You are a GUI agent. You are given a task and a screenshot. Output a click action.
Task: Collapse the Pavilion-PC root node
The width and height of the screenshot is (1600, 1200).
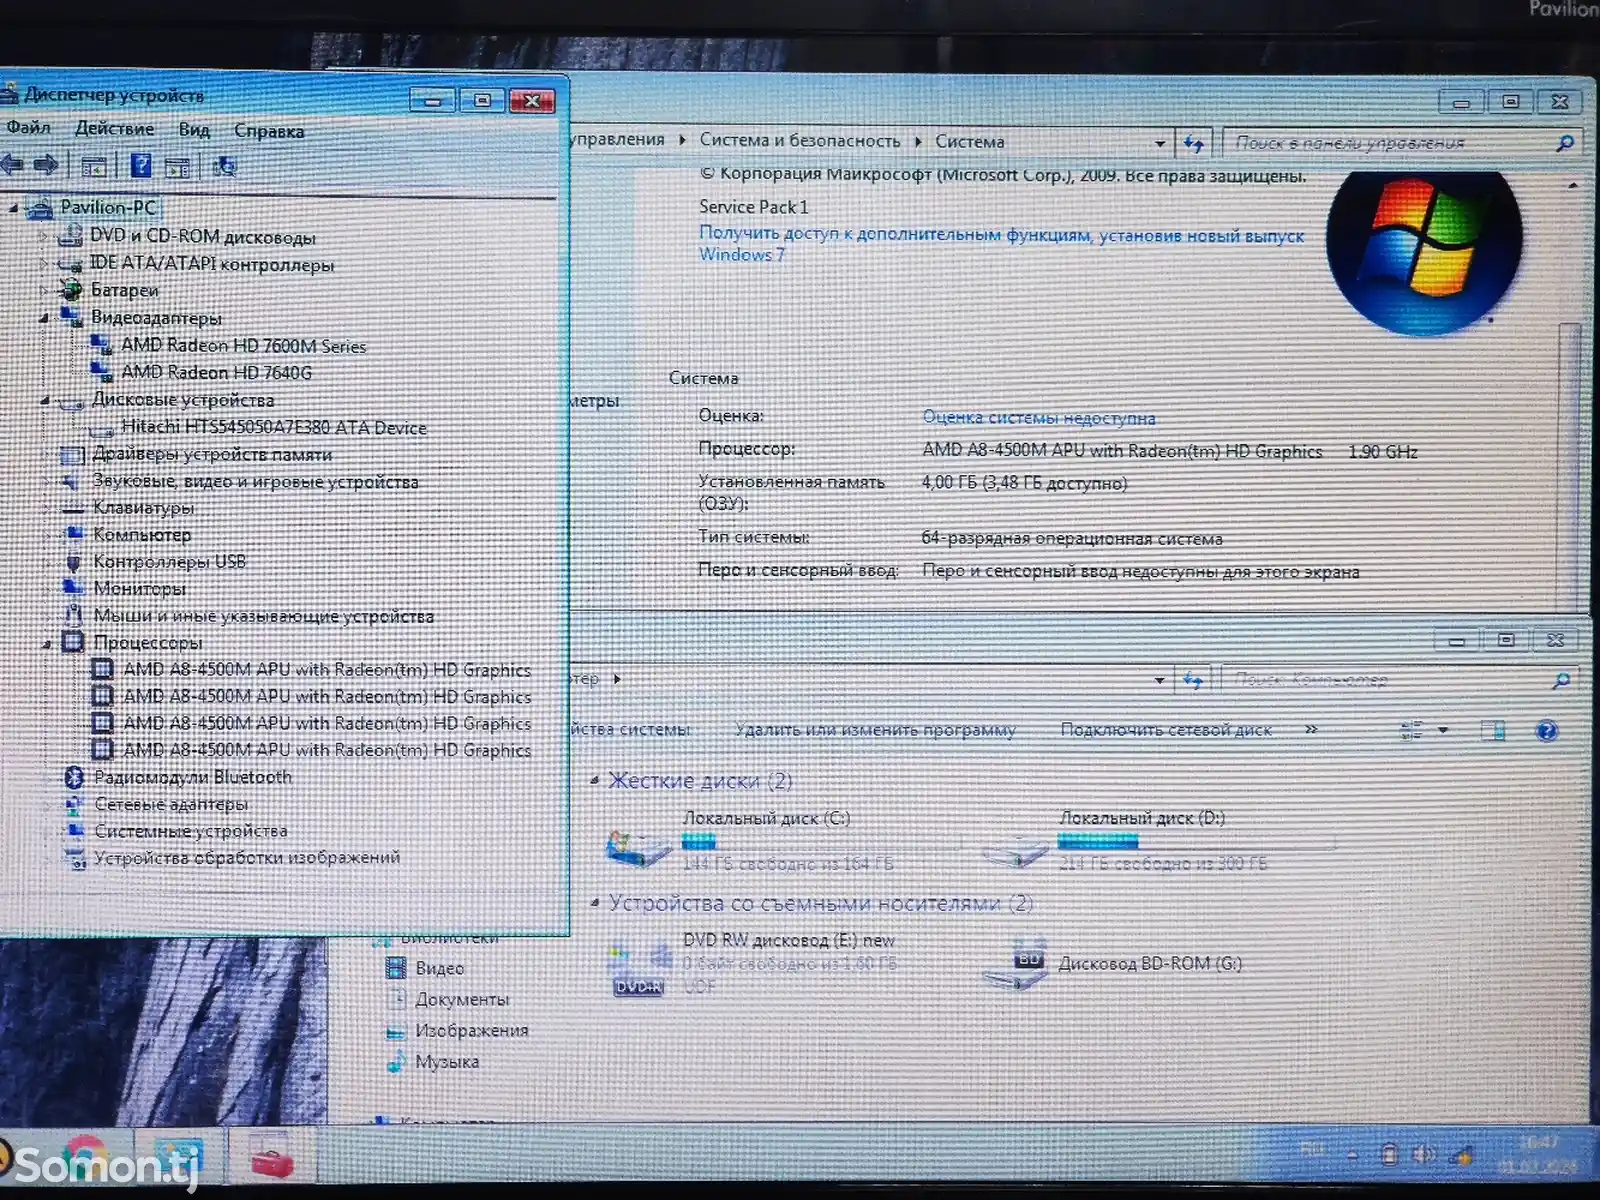click(13, 208)
